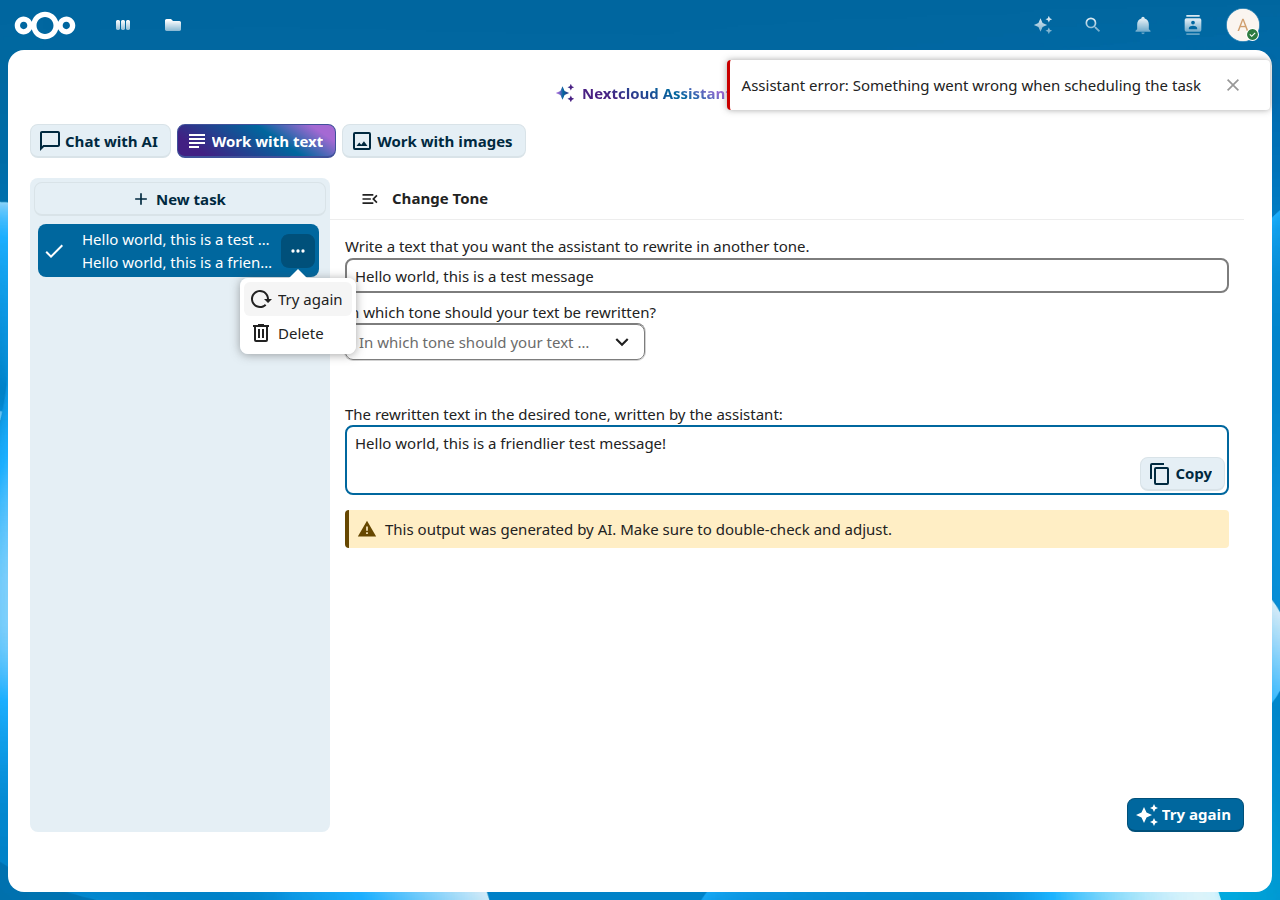
Task: Open the Files folder icon
Action: pyautogui.click(x=173, y=25)
